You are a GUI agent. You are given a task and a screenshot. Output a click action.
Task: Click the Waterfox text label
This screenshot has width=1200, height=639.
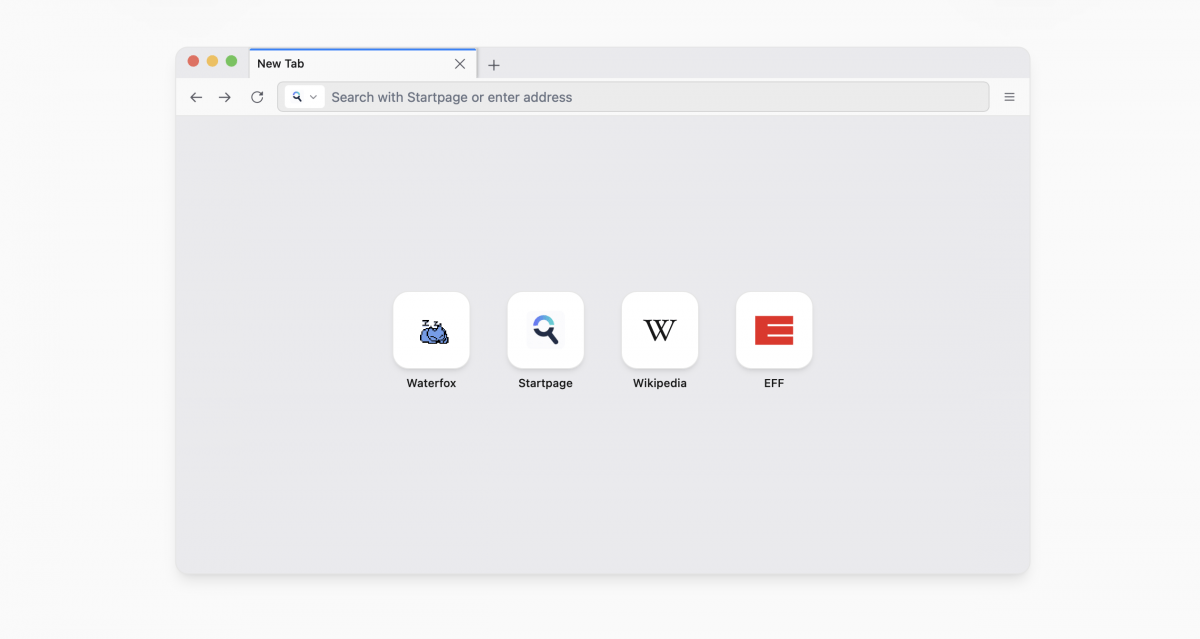coord(431,383)
